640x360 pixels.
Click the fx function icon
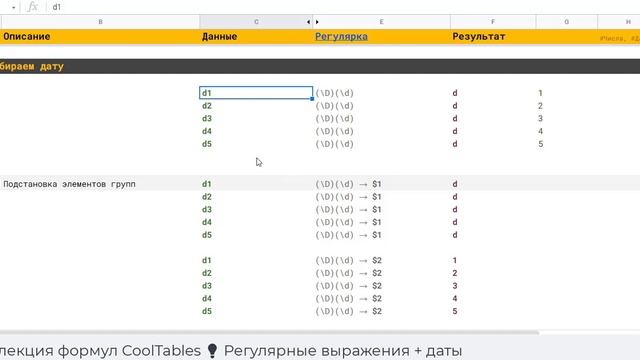pyautogui.click(x=32, y=7)
